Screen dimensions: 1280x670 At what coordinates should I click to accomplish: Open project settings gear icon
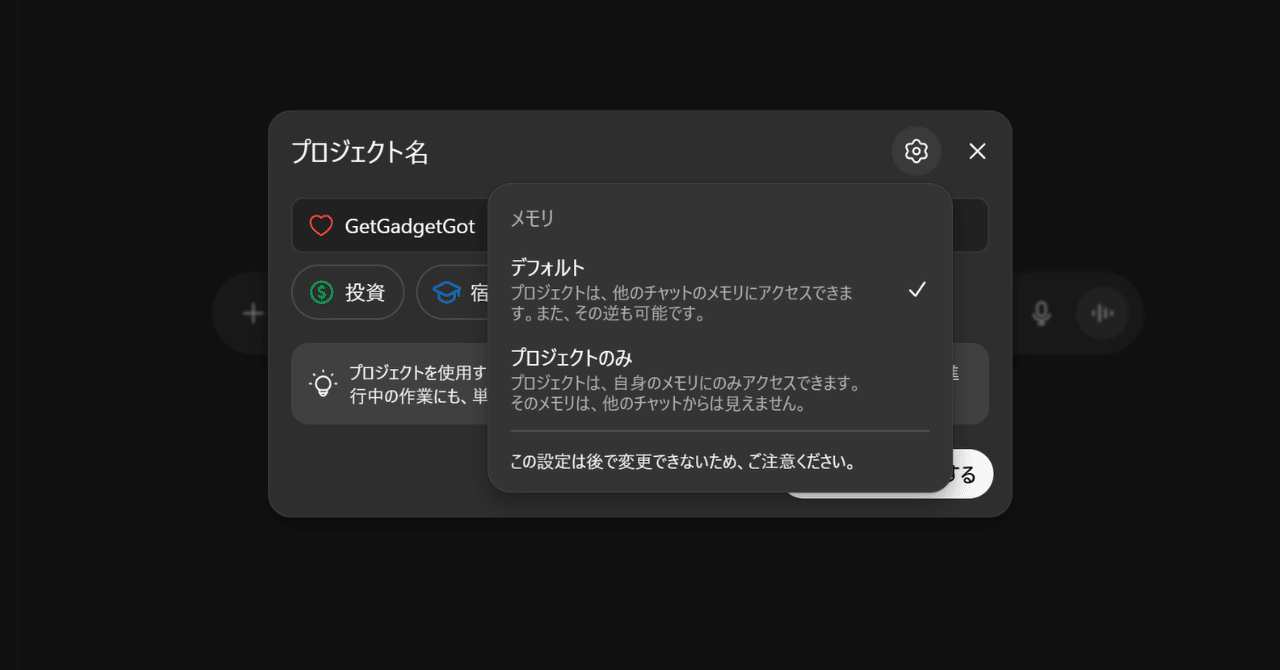[916, 151]
